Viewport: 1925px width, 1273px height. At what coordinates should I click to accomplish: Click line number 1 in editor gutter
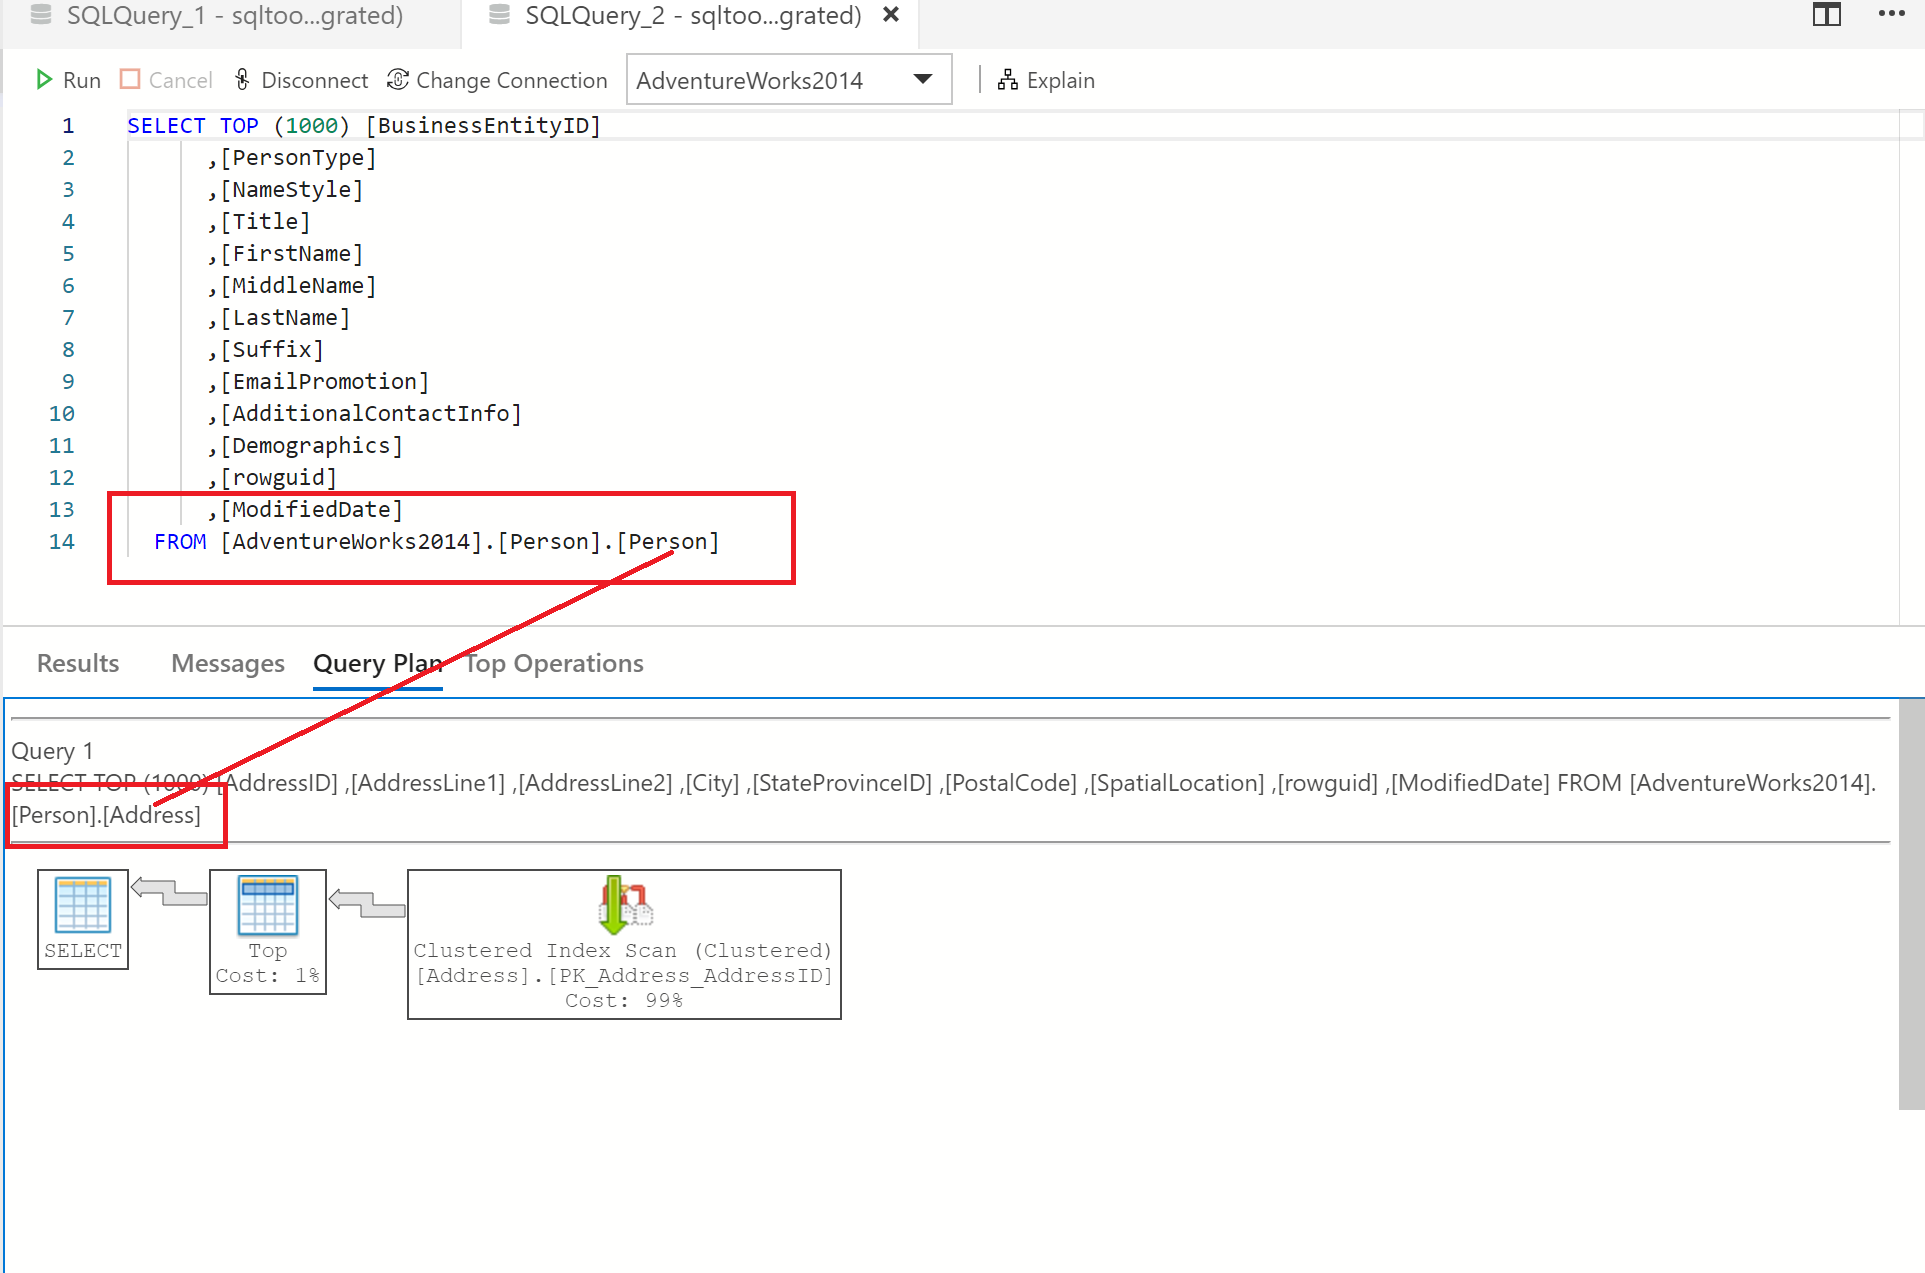pyautogui.click(x=68, y=125)
